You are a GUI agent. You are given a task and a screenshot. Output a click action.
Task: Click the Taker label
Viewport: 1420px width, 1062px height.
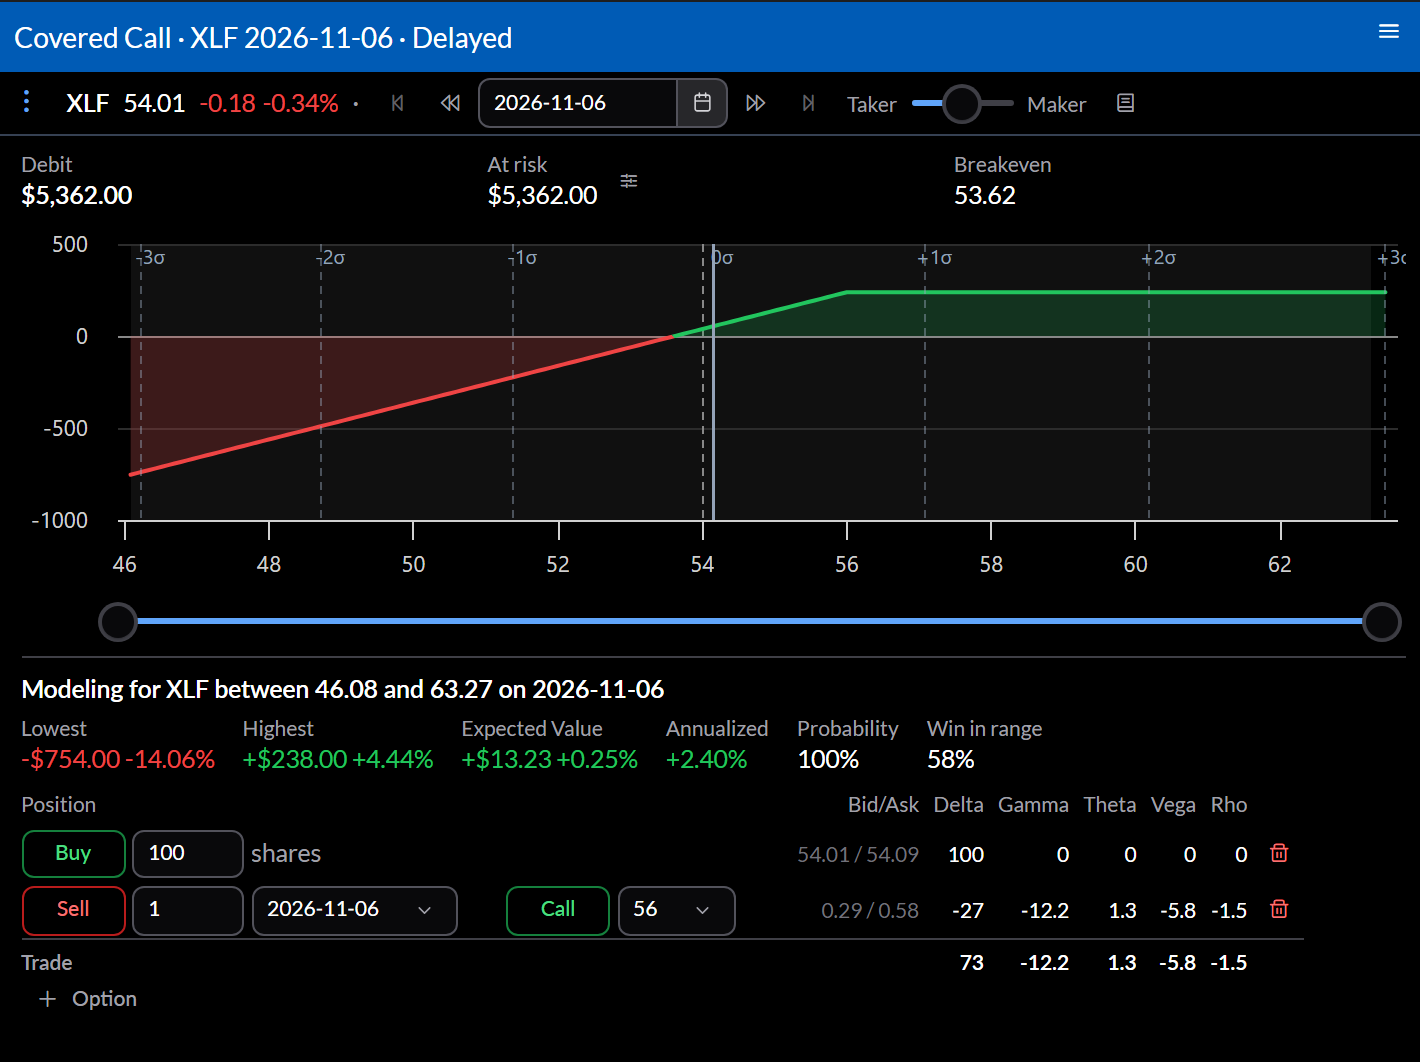click(871, 105)
